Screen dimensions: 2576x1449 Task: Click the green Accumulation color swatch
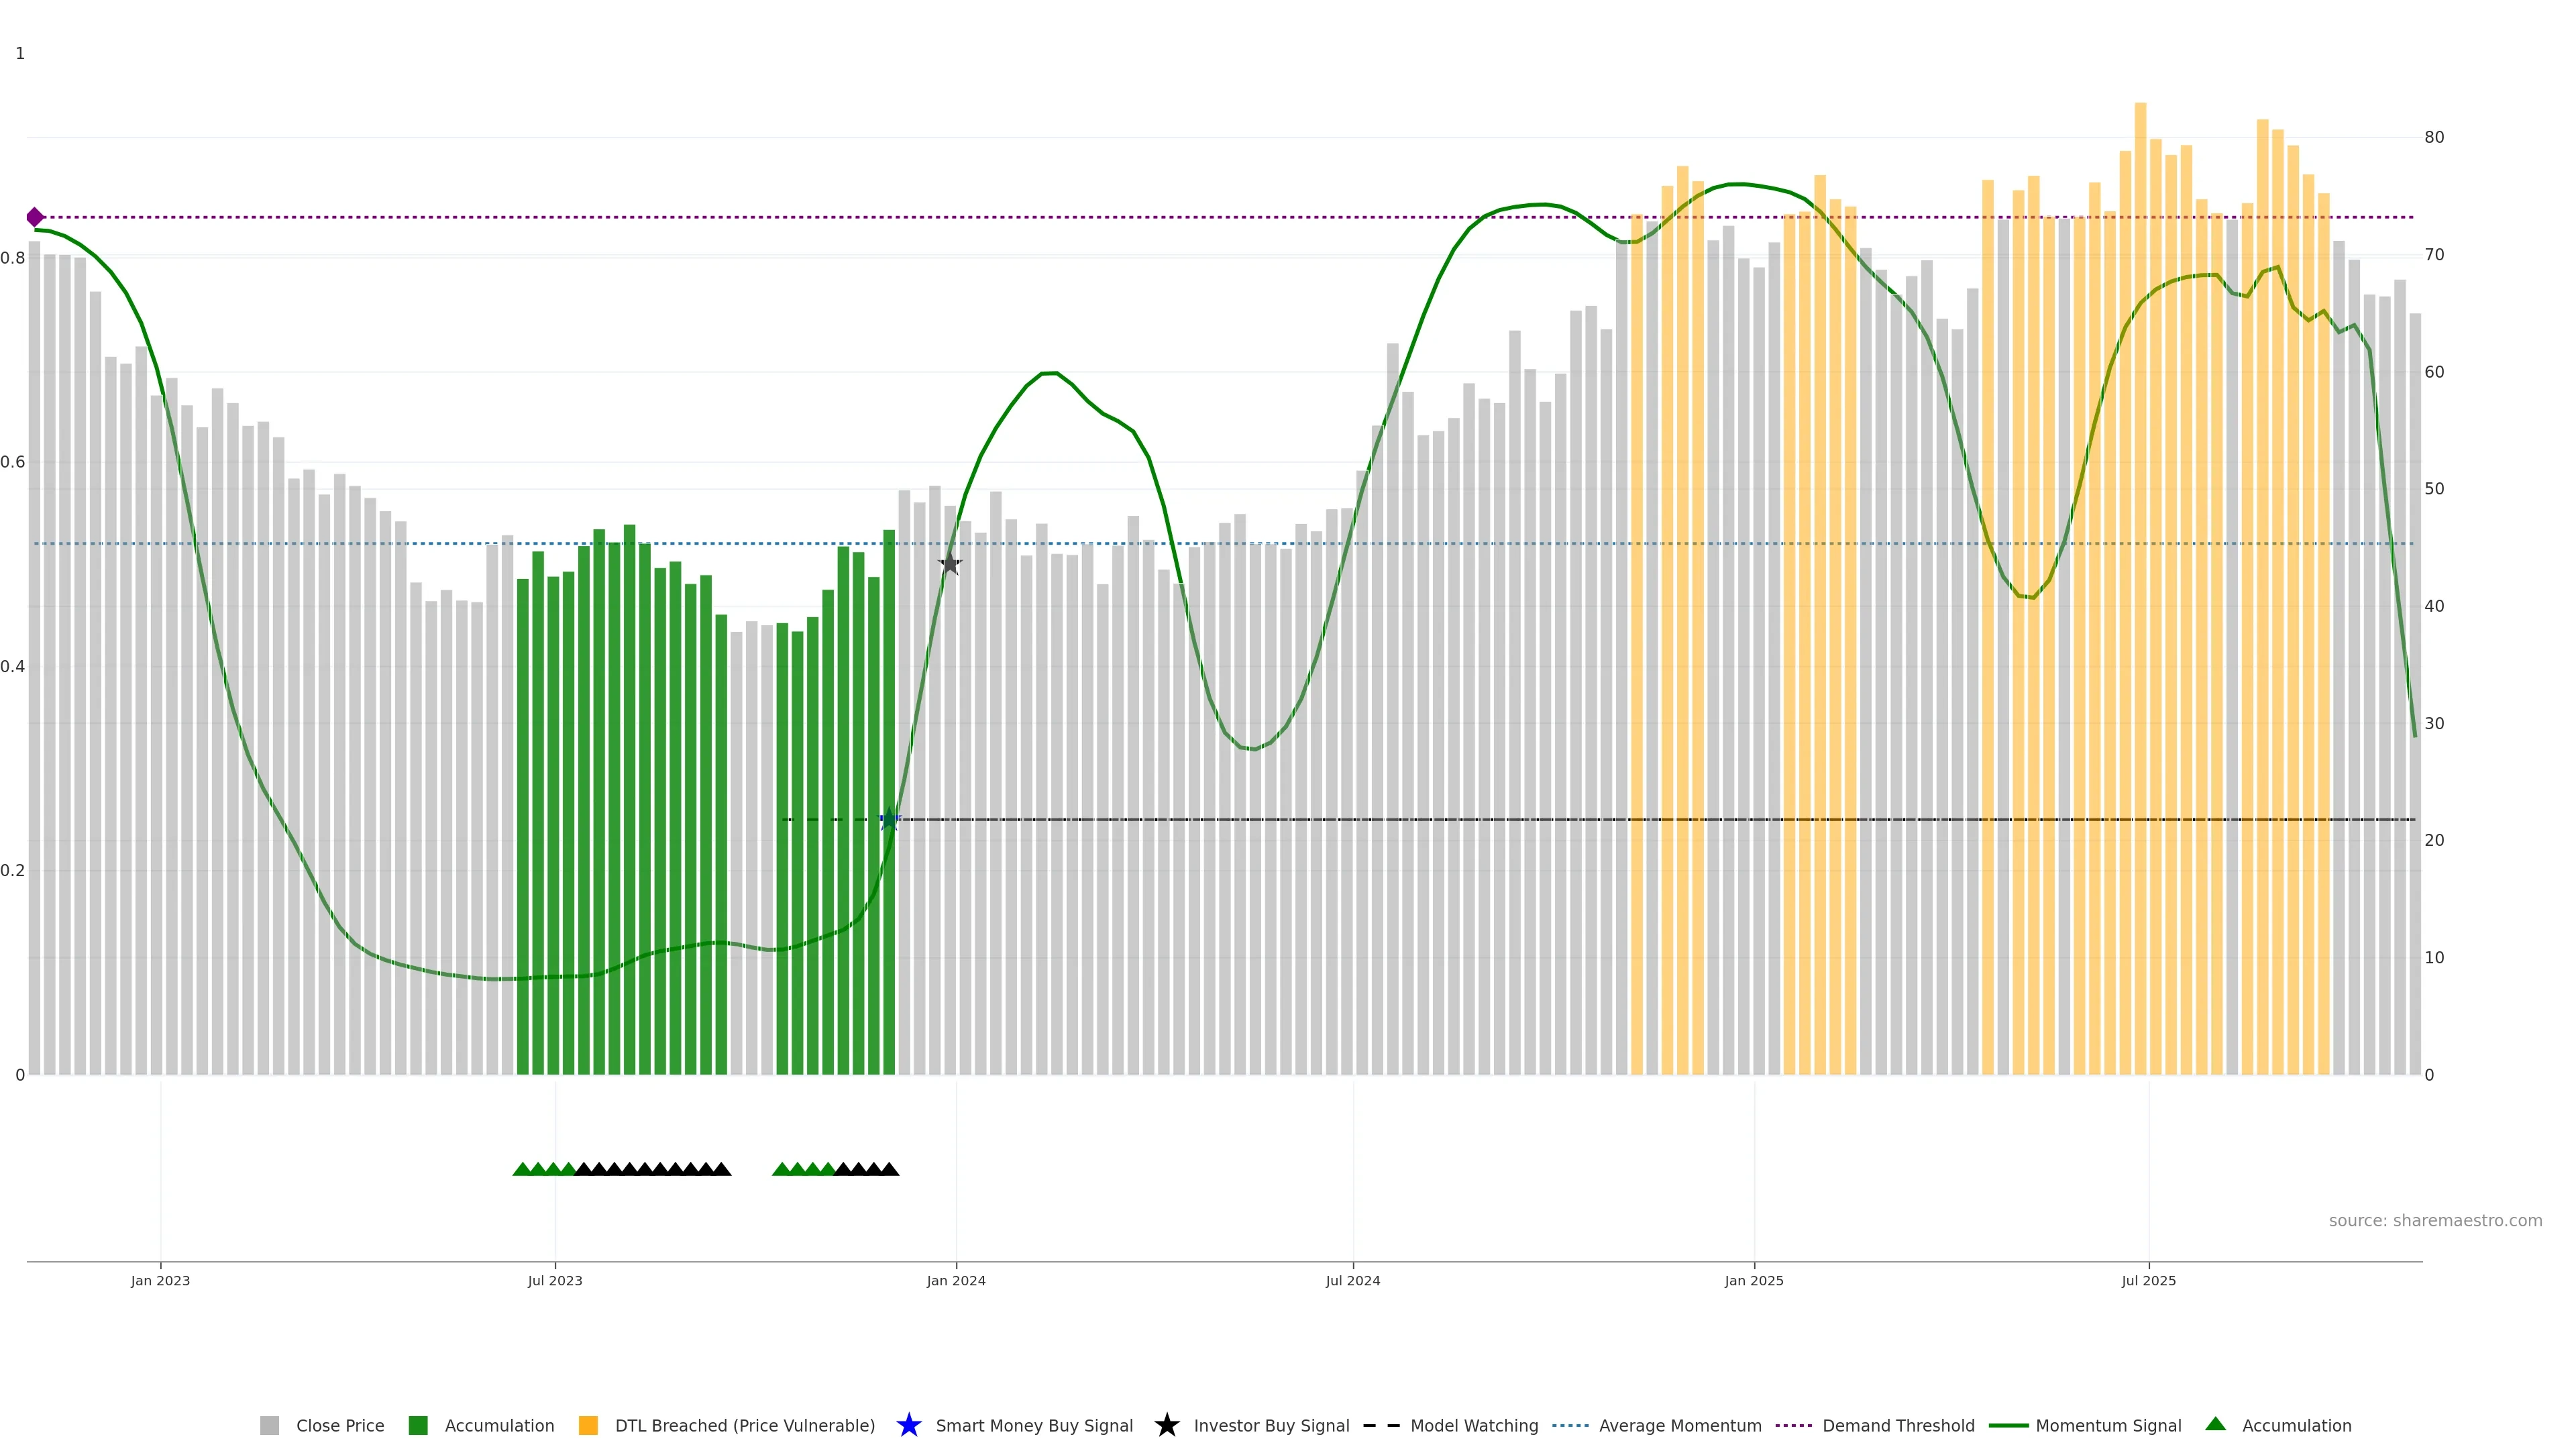(x=418, y=1426)
